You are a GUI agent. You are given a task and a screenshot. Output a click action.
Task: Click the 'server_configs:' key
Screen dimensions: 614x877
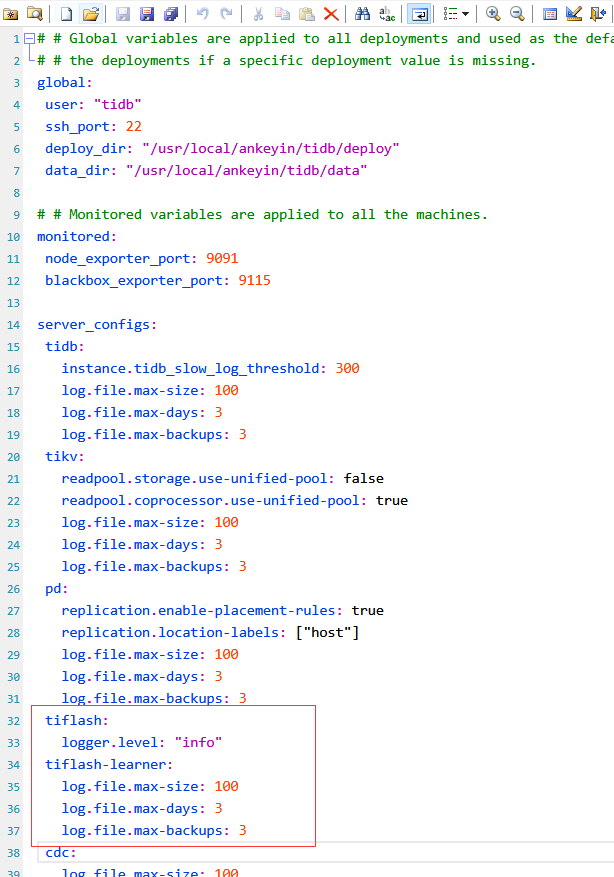click(x=97, y=325)
